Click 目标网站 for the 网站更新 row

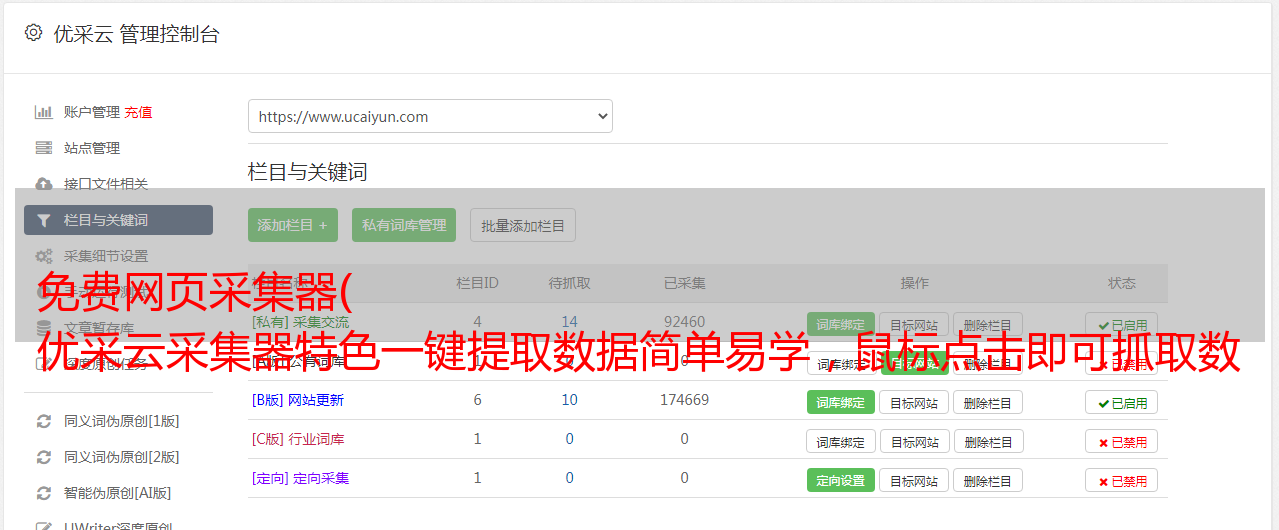click(914, 402)
